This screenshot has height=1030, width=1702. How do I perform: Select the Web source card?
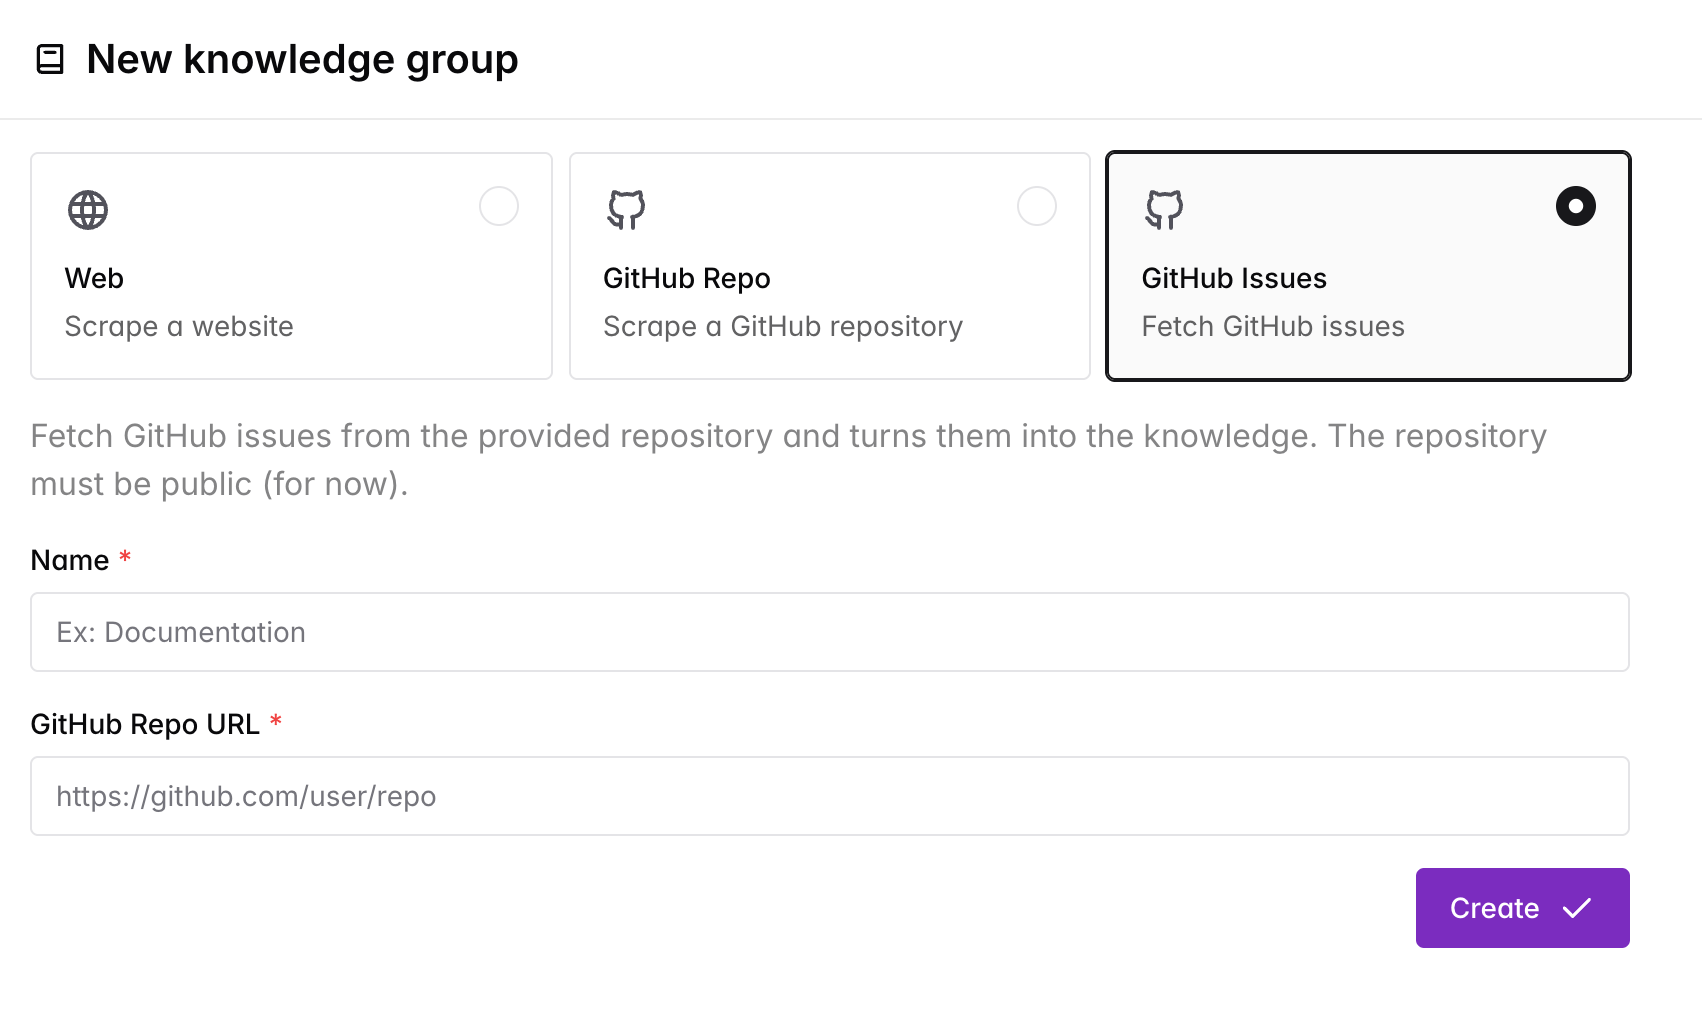(x=291, y=266)
